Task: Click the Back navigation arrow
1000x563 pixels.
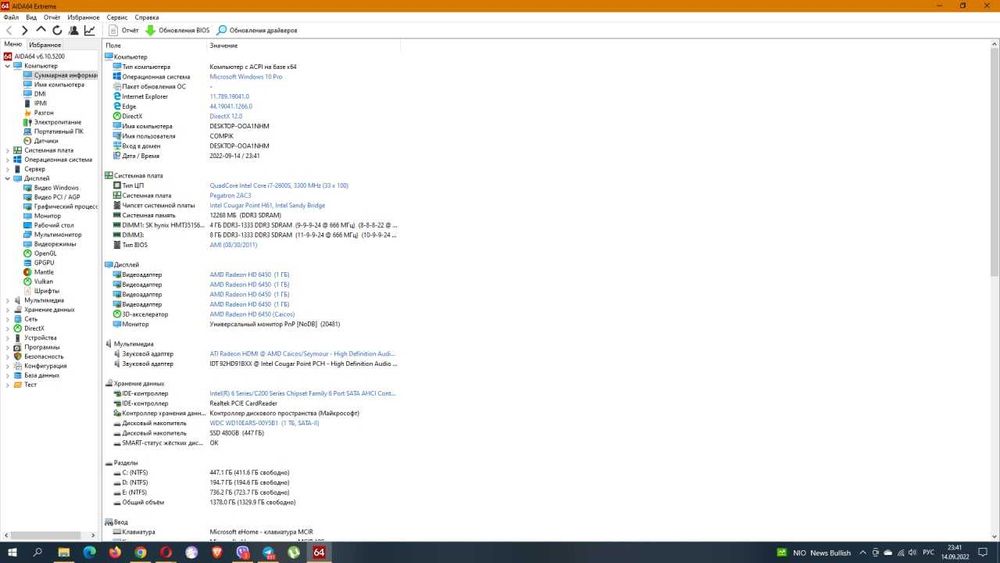Action: (x=9, y=30)
